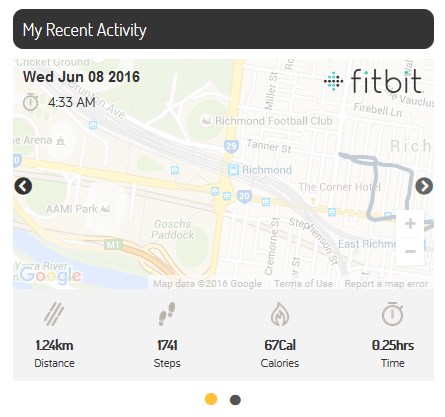The image size is (445, 417).
Task: Click the My Recent Activity header
Action: 223,29
